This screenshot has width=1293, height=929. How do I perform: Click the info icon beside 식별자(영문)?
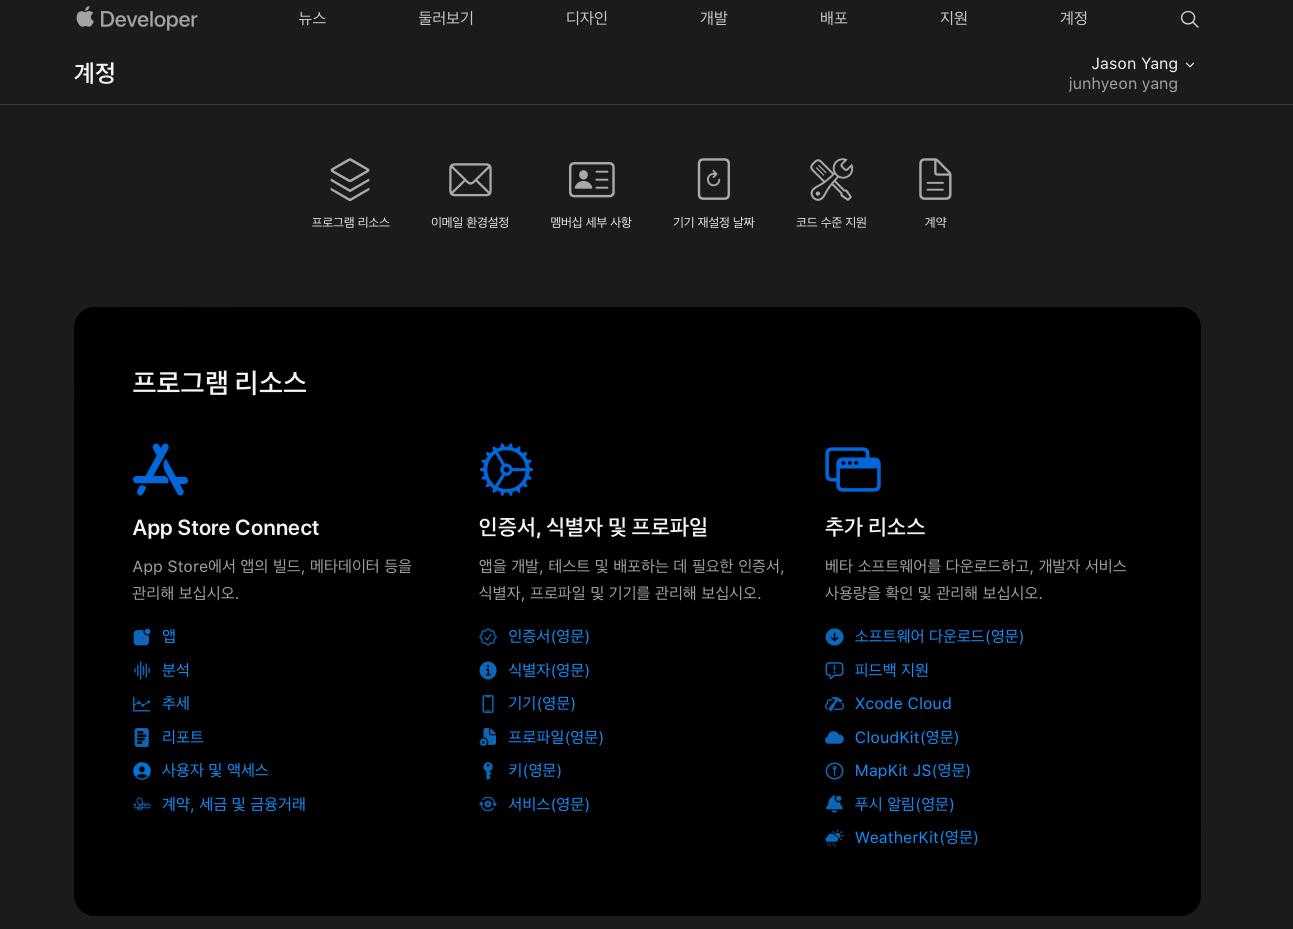[x=488, y=670]
